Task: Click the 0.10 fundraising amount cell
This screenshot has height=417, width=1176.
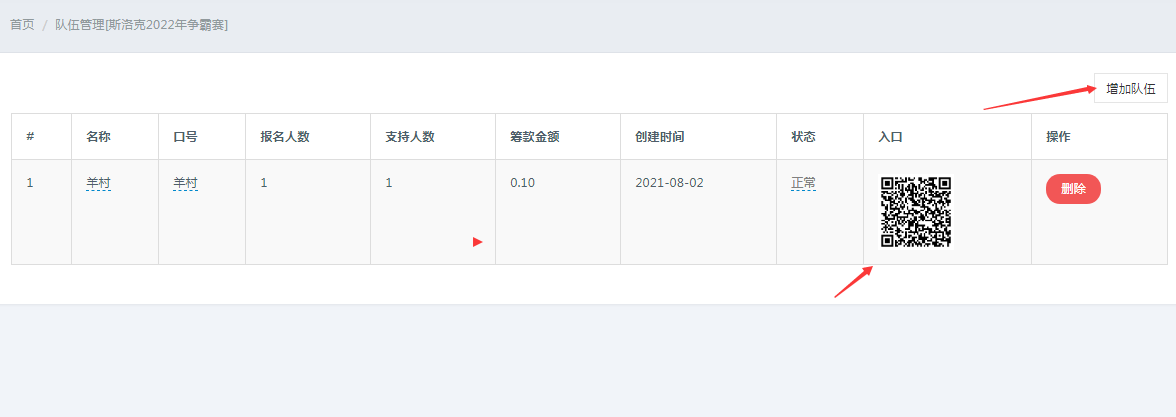Action: point(522,182)
